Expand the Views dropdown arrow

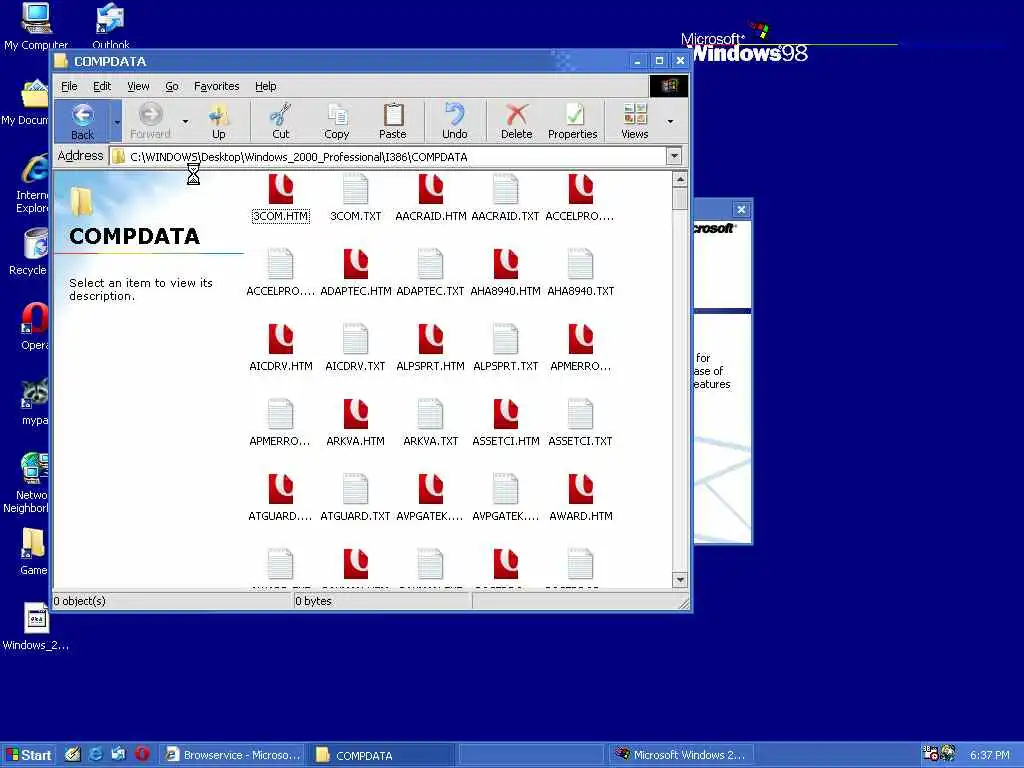point(670,121)
